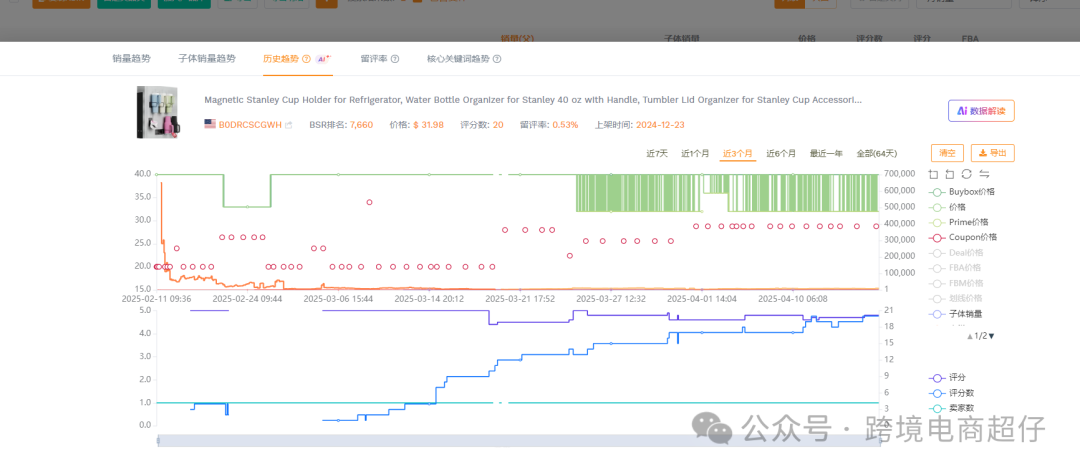Click help icon next to 核心关键词趋势
The image size is (1080, 472).
pyautogui.click(x=497, y=59)
